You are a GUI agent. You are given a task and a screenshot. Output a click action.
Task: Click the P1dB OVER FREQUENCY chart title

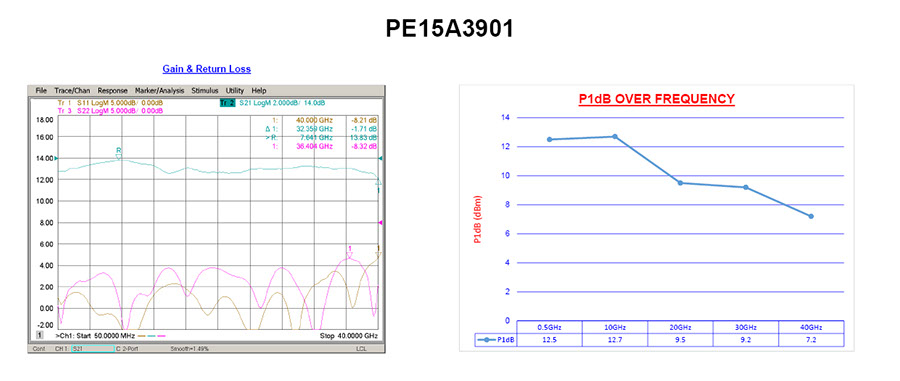pos(657,99)
